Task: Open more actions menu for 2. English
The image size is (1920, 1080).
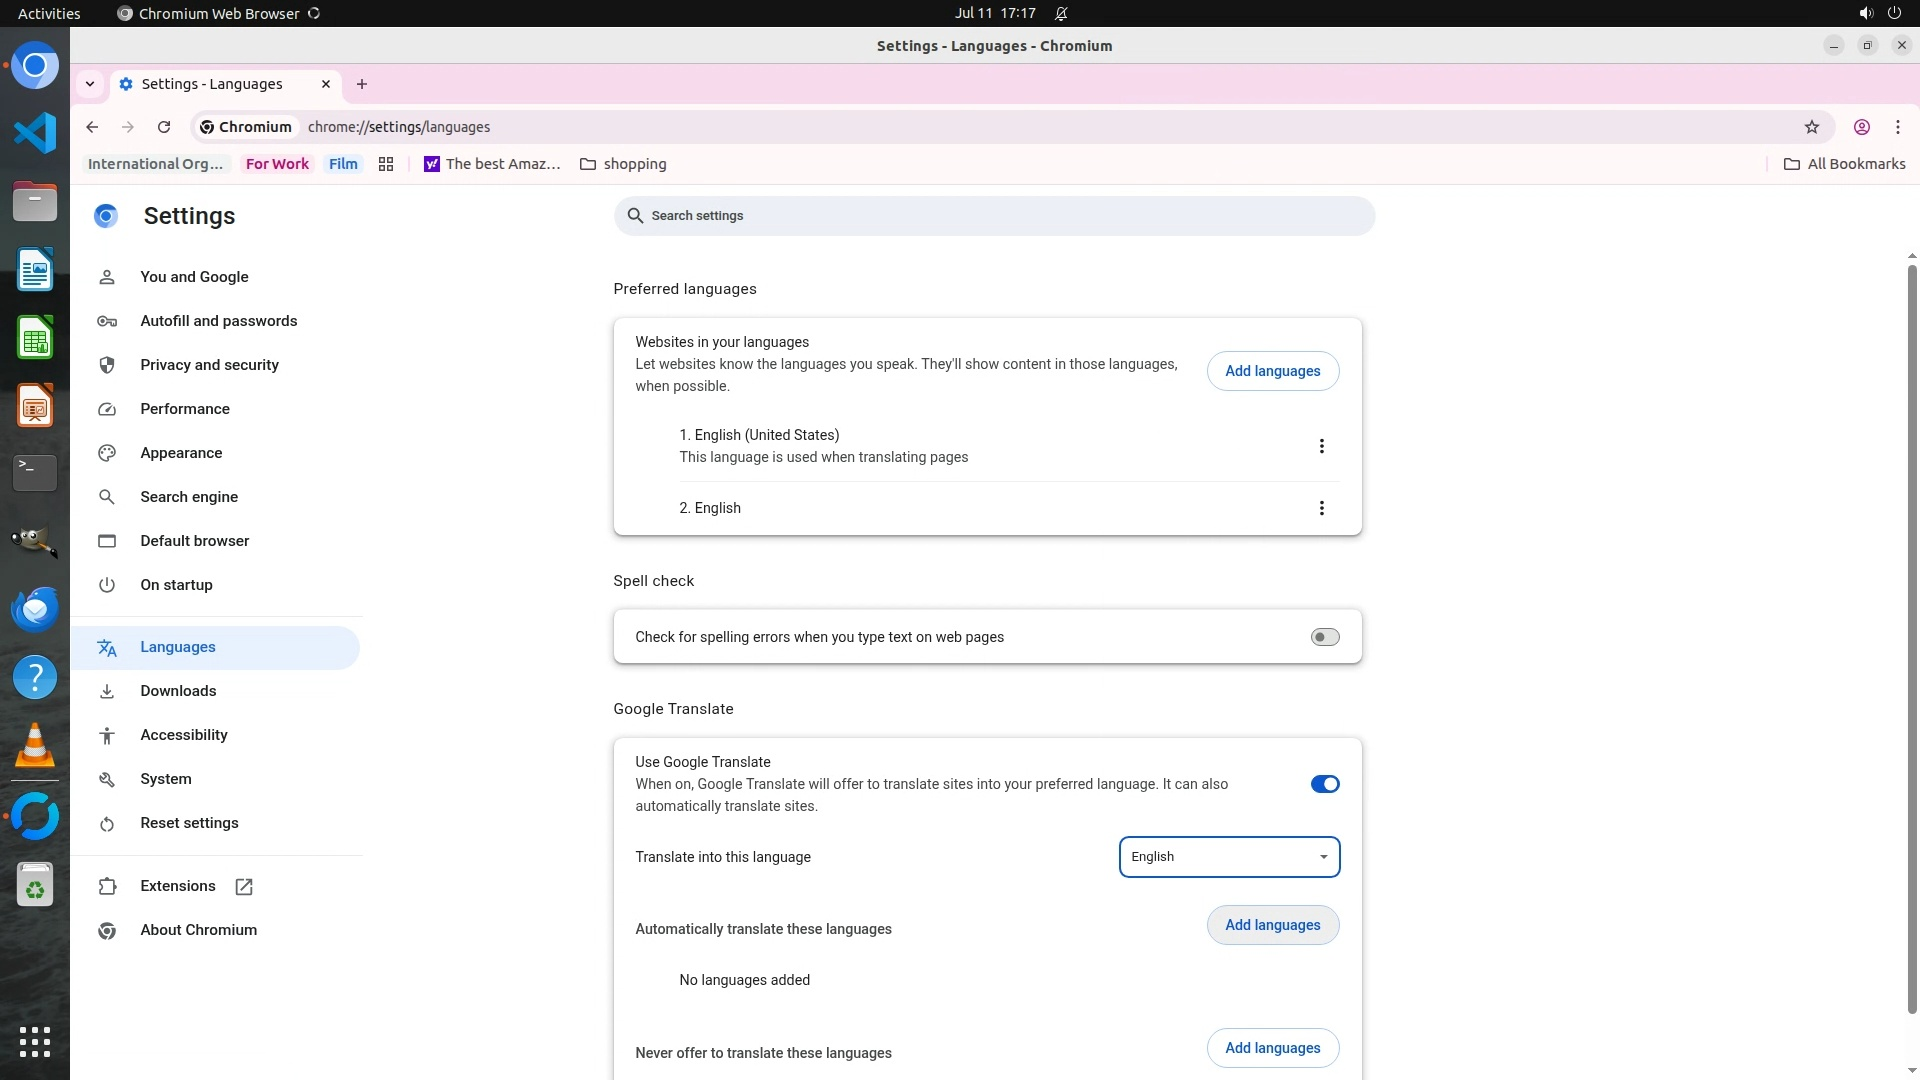Action: coord(1321,508)
